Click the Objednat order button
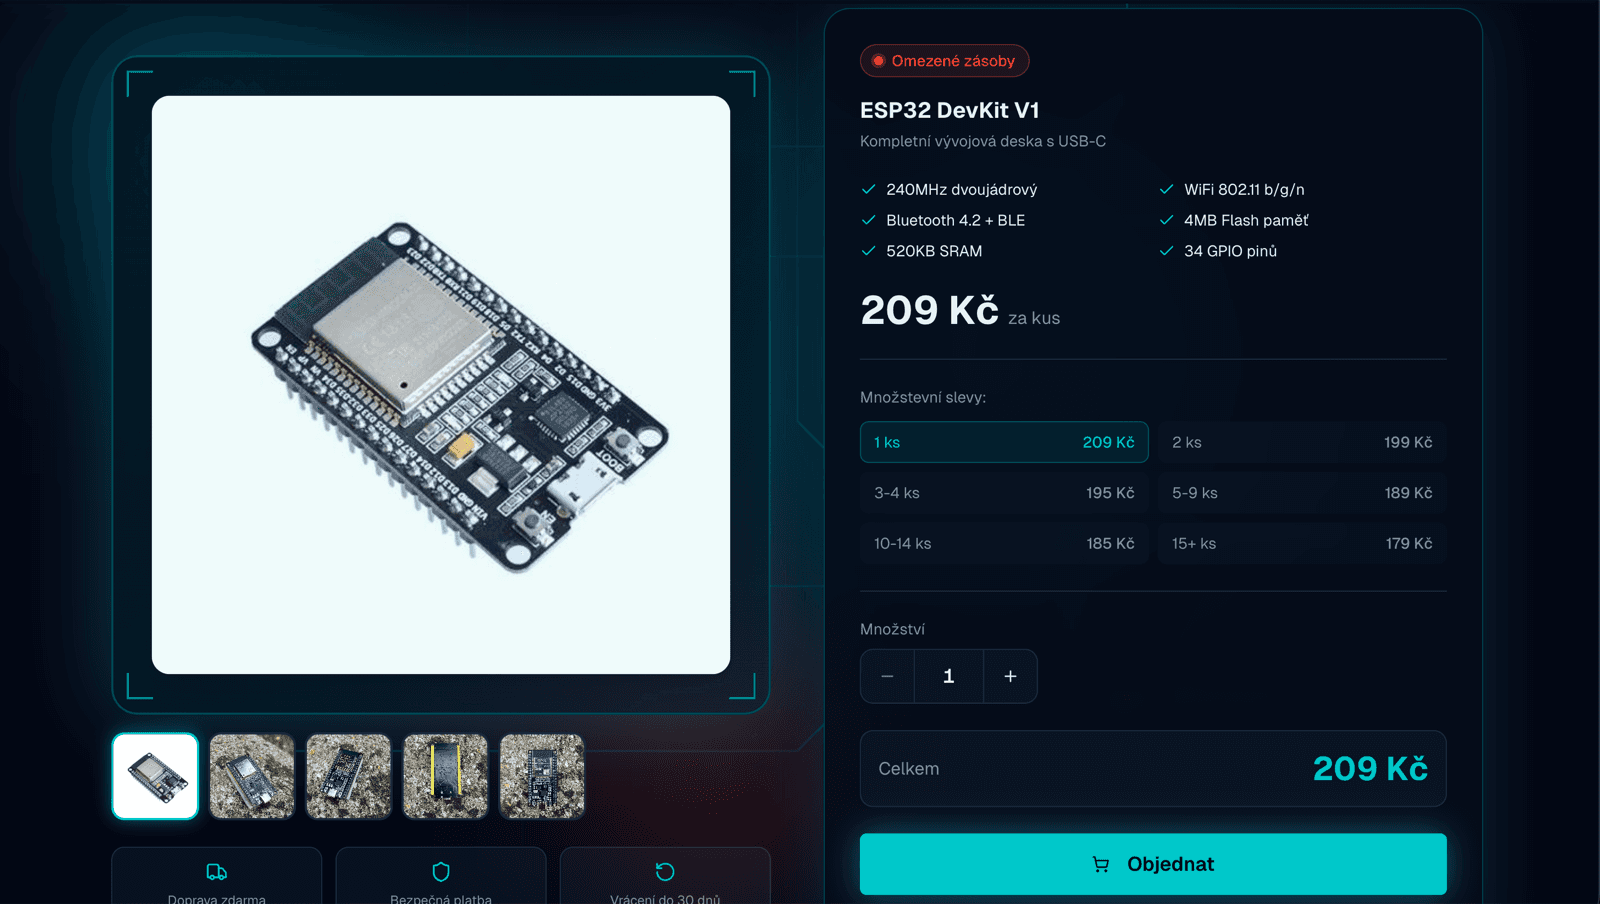Screen dimensions: 1600x904 tap(1153, 864)
